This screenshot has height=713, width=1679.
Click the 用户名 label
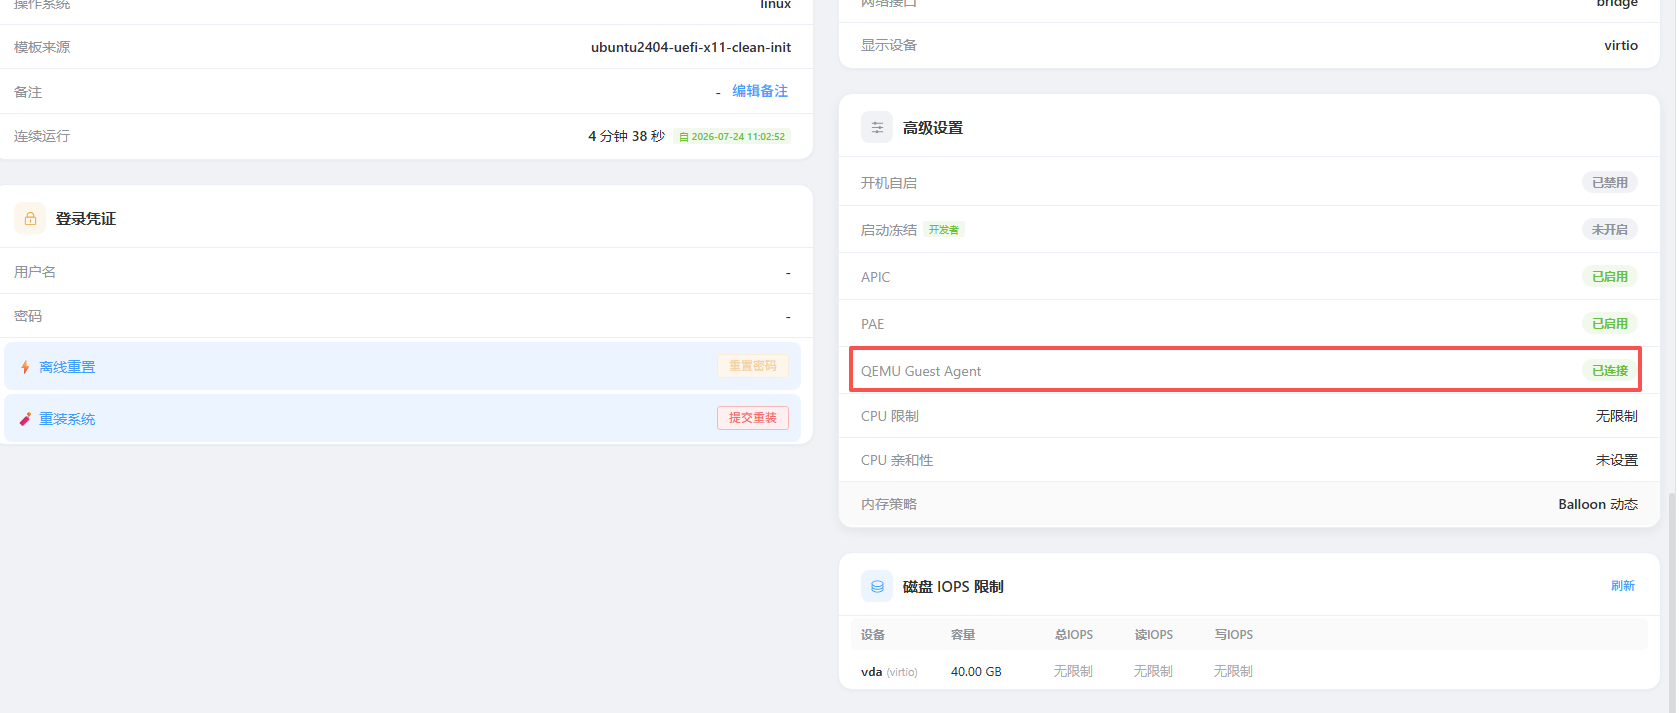tap(35, 272)
